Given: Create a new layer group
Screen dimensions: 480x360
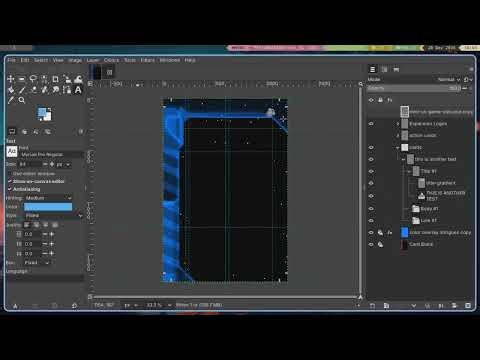Looking at the screenshot, I should (x=386, y=305).
